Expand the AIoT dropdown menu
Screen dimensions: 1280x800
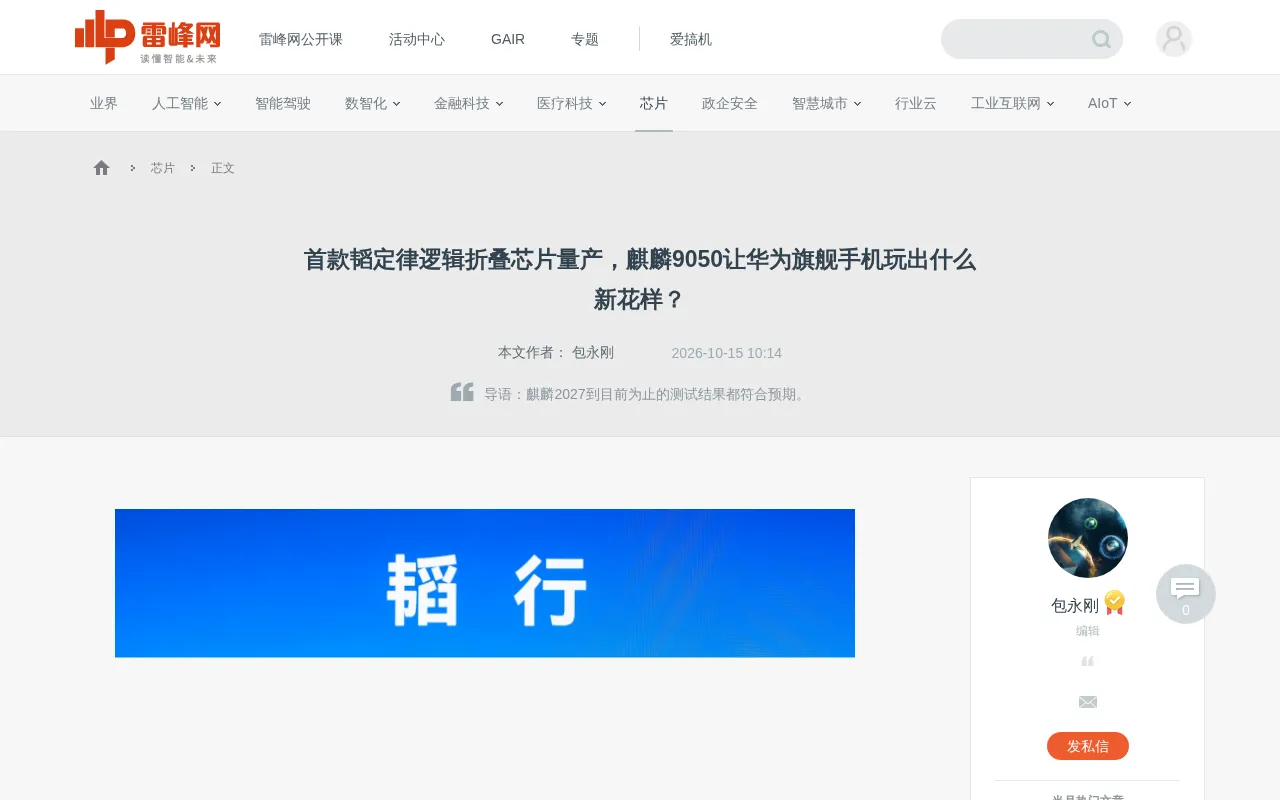[1110, 103]
